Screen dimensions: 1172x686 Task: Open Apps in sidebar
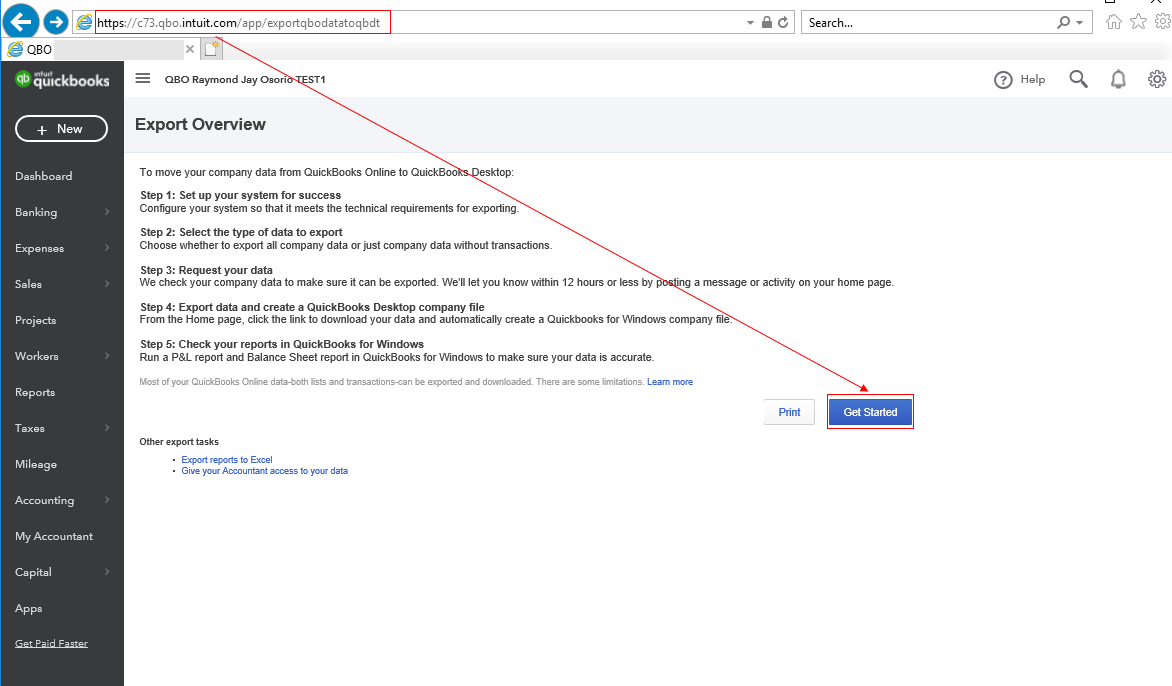pos(28,608)
